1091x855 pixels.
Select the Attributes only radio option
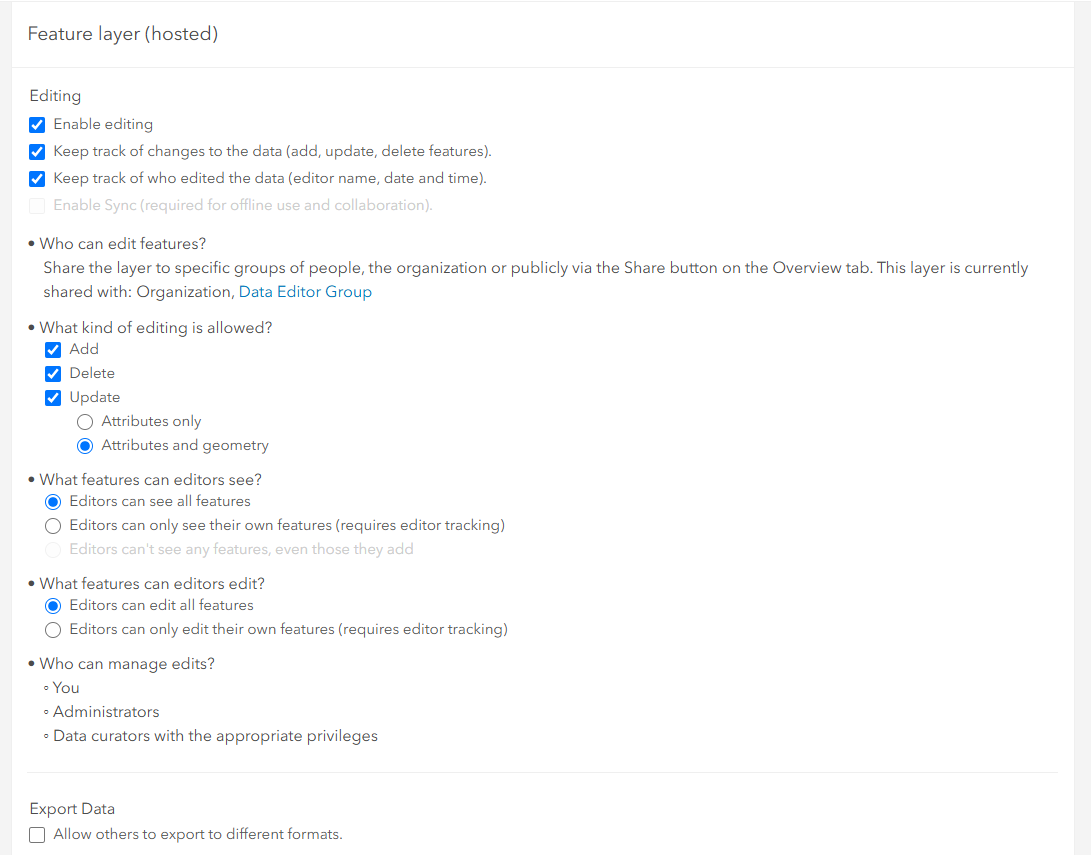click(x=85, y=422)
